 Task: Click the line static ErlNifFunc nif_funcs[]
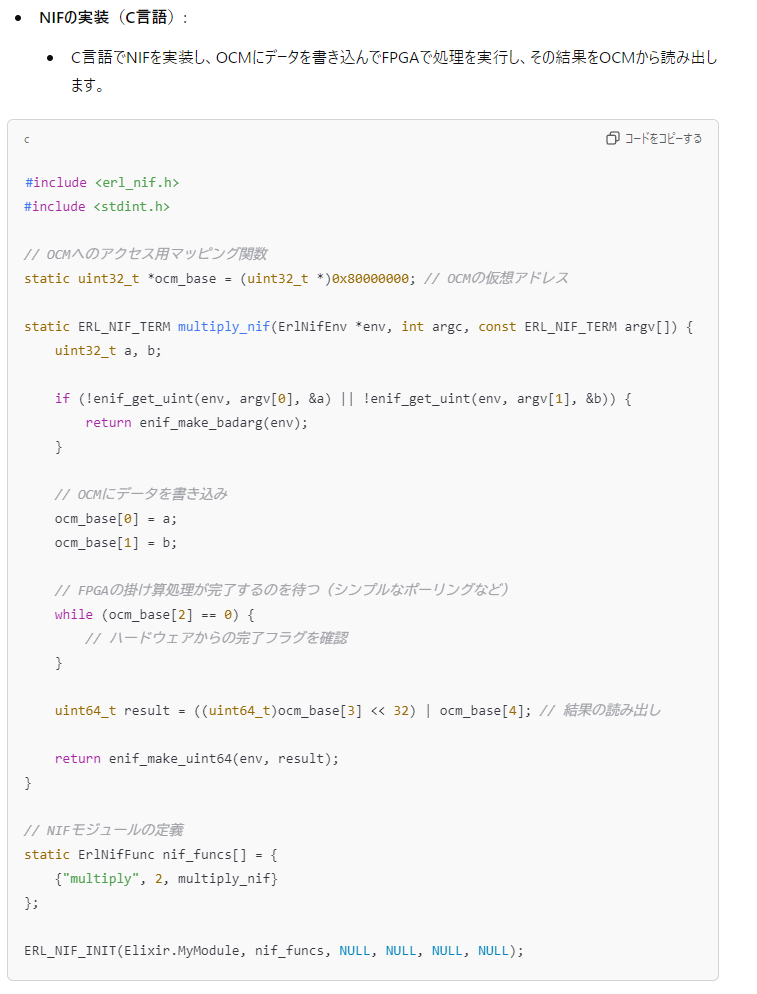(x=150, y=855)
